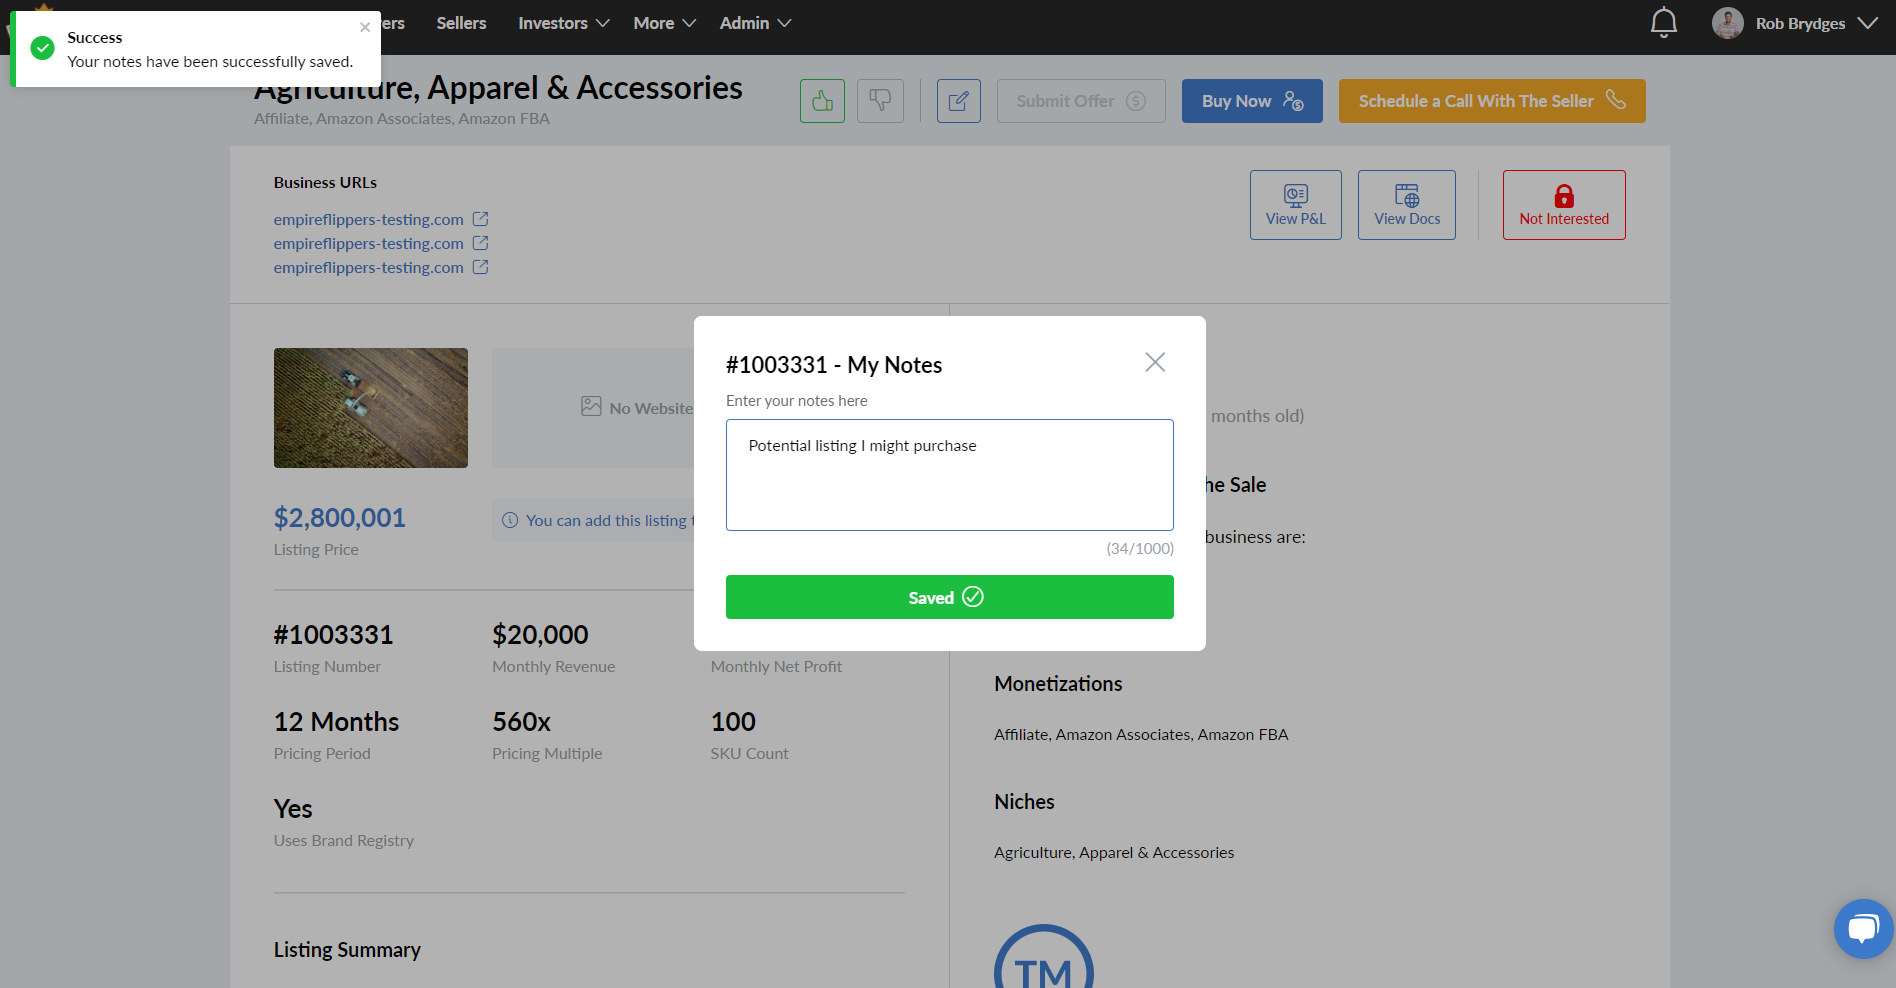
Task: Dismiss the Success notification toast
Action: tap(365, 27)
